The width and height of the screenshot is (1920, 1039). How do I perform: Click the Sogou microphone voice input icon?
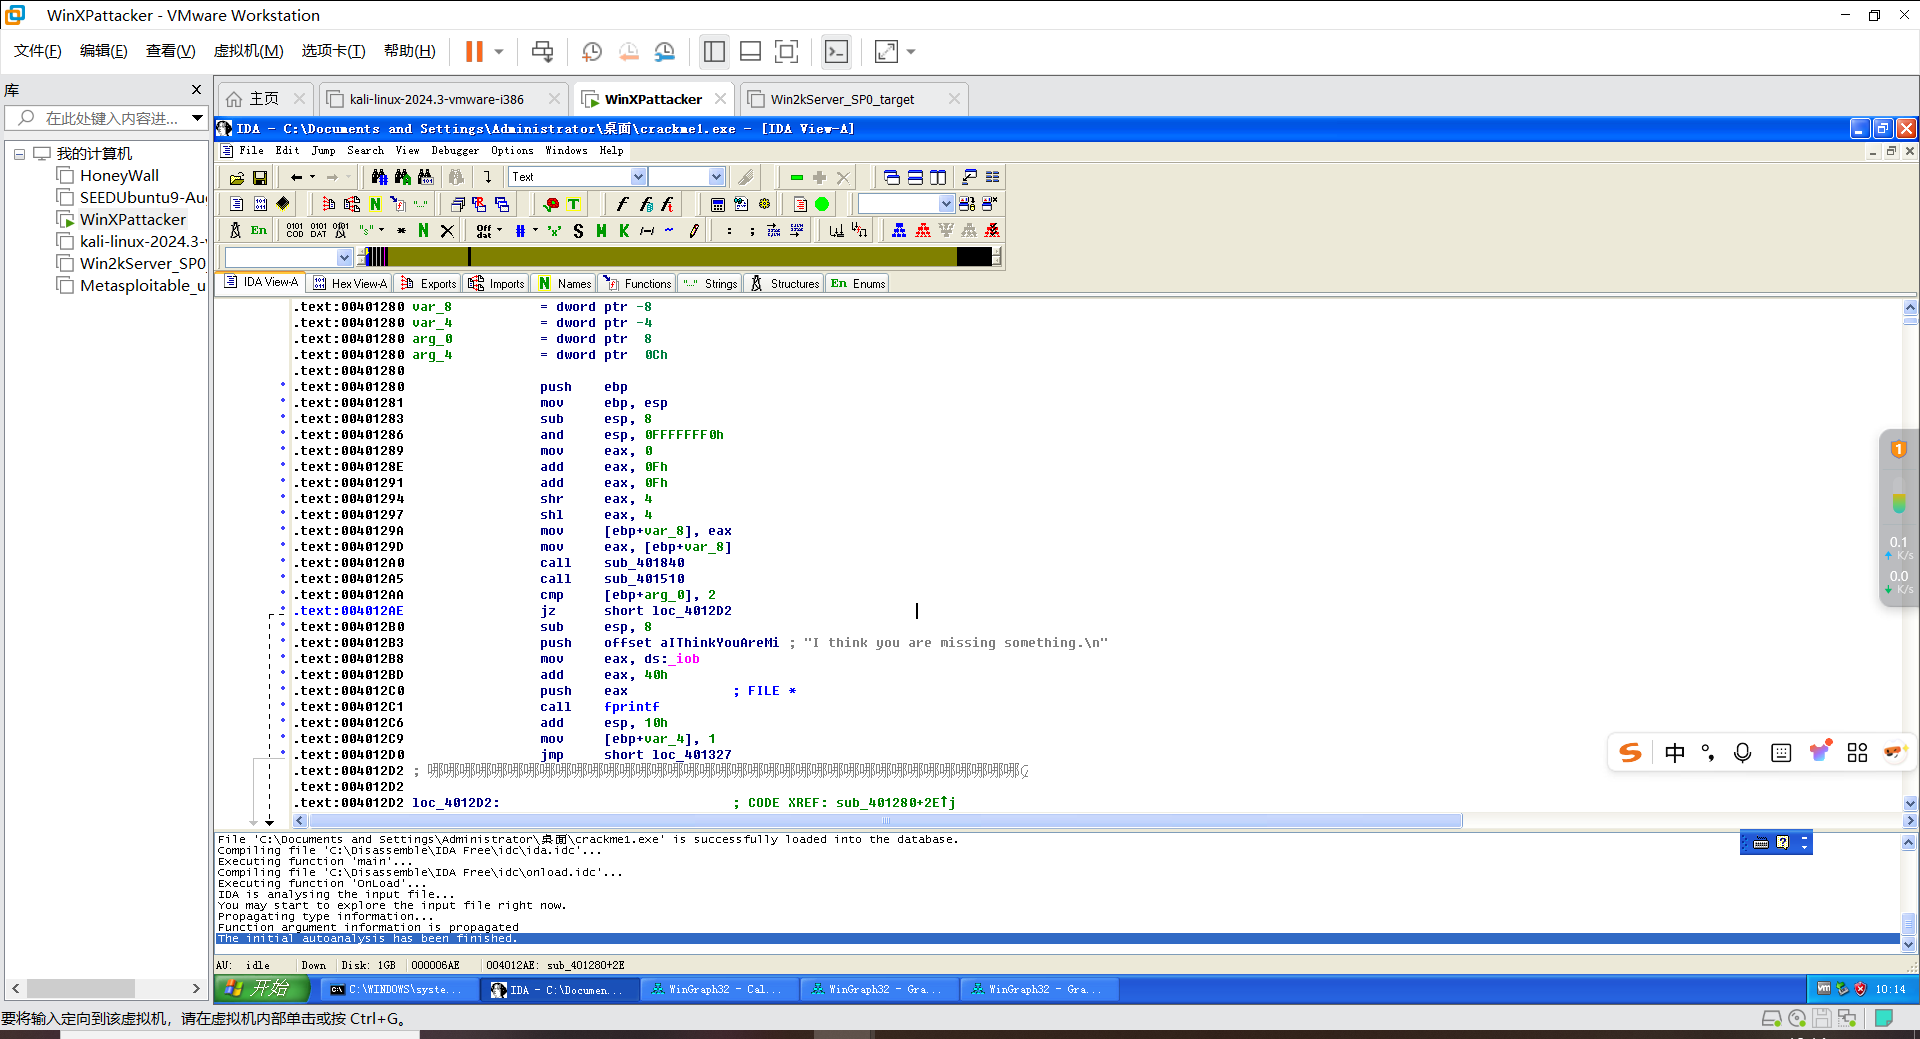(x=1742, y=753)
